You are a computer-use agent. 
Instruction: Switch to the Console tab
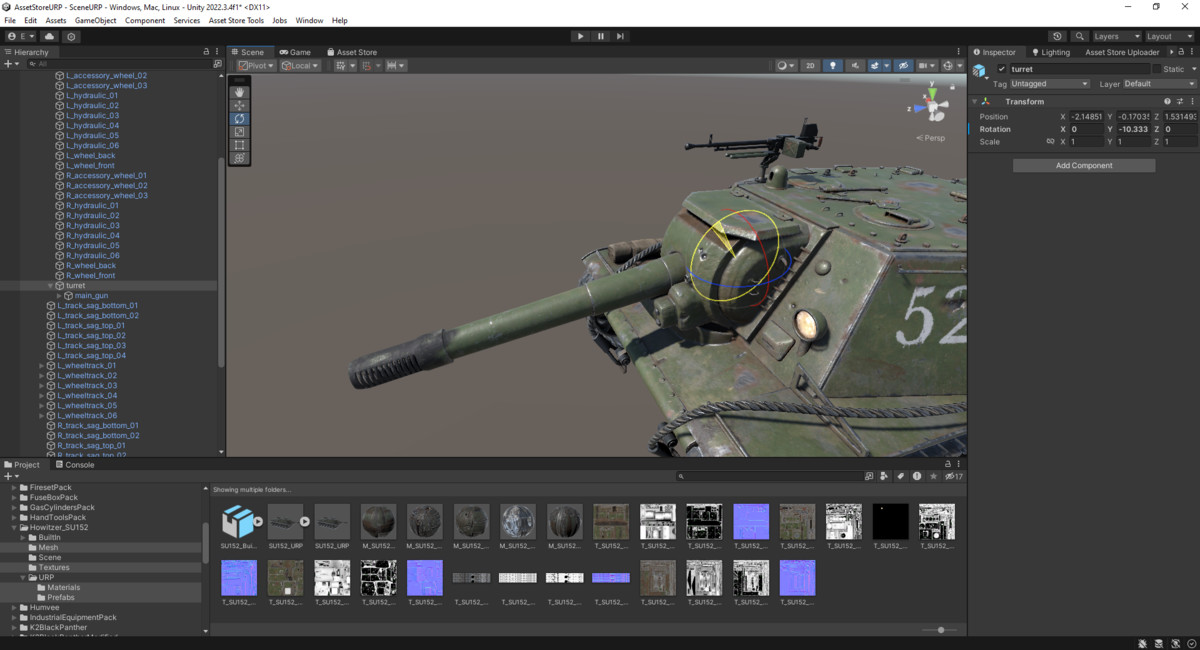click(74, 464)
